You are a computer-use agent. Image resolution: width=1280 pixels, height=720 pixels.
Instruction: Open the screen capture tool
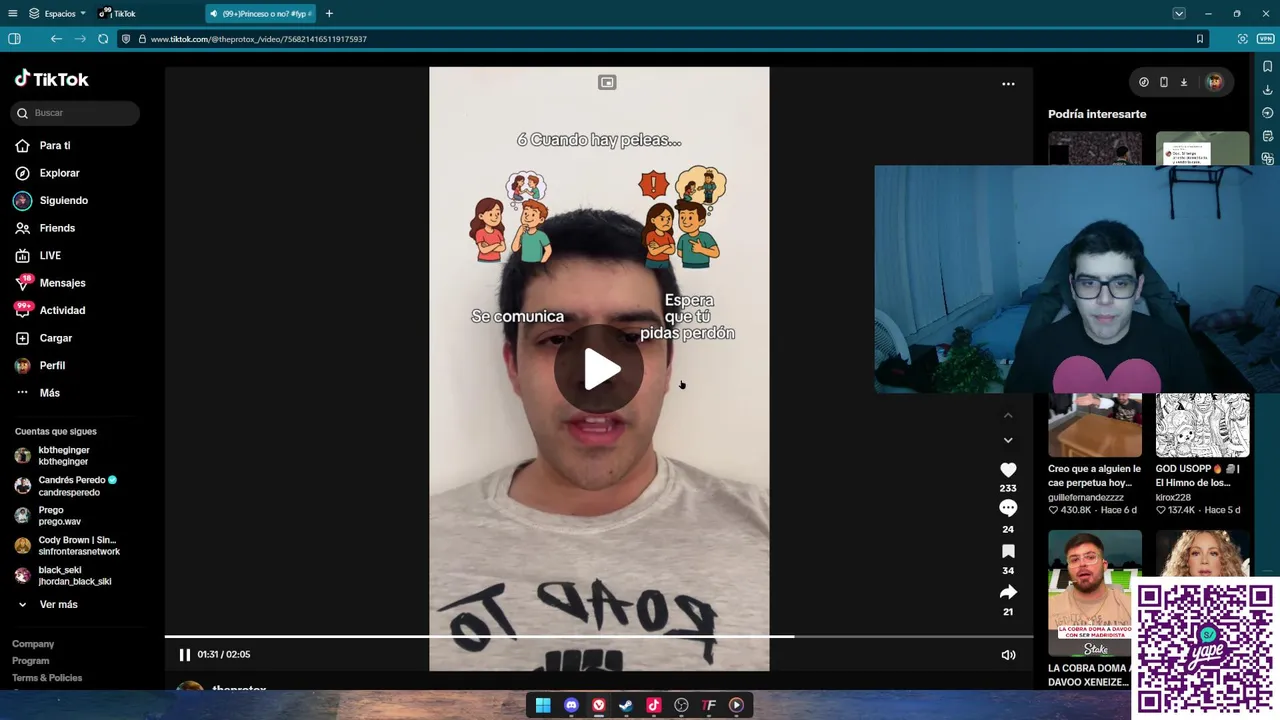click(1243, 39)
